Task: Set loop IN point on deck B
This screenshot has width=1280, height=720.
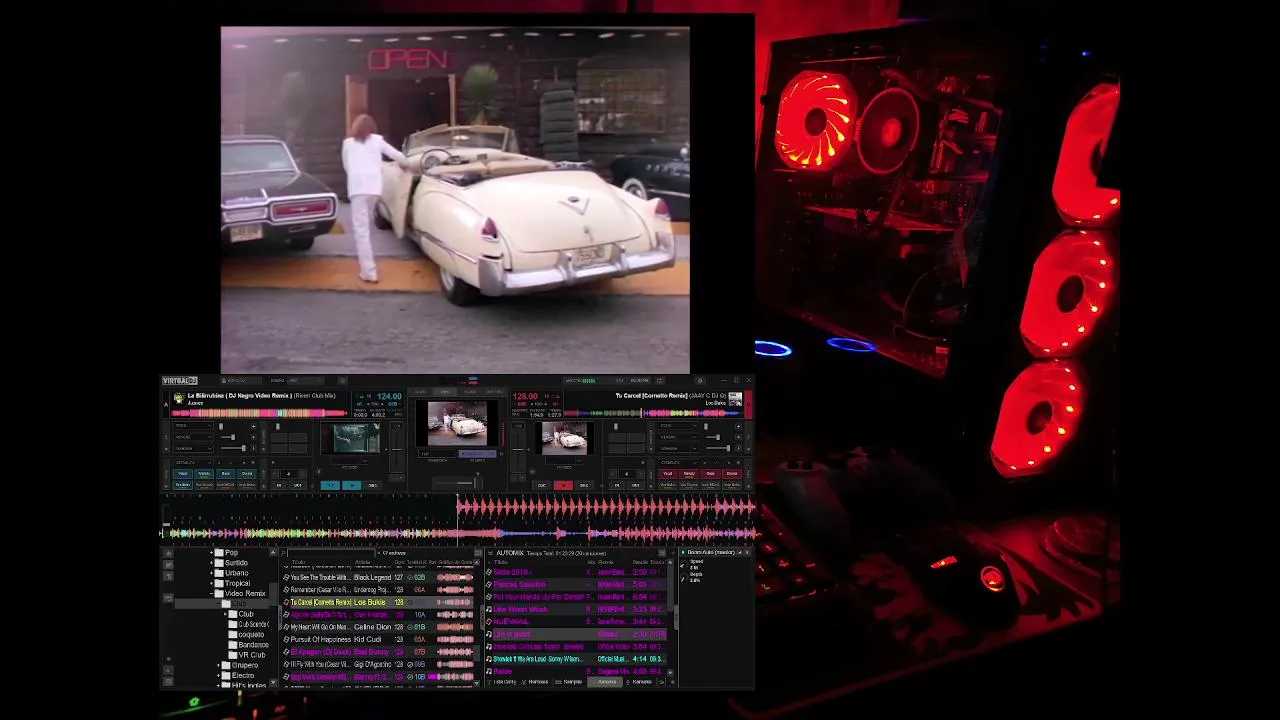Action: (617, 485)
